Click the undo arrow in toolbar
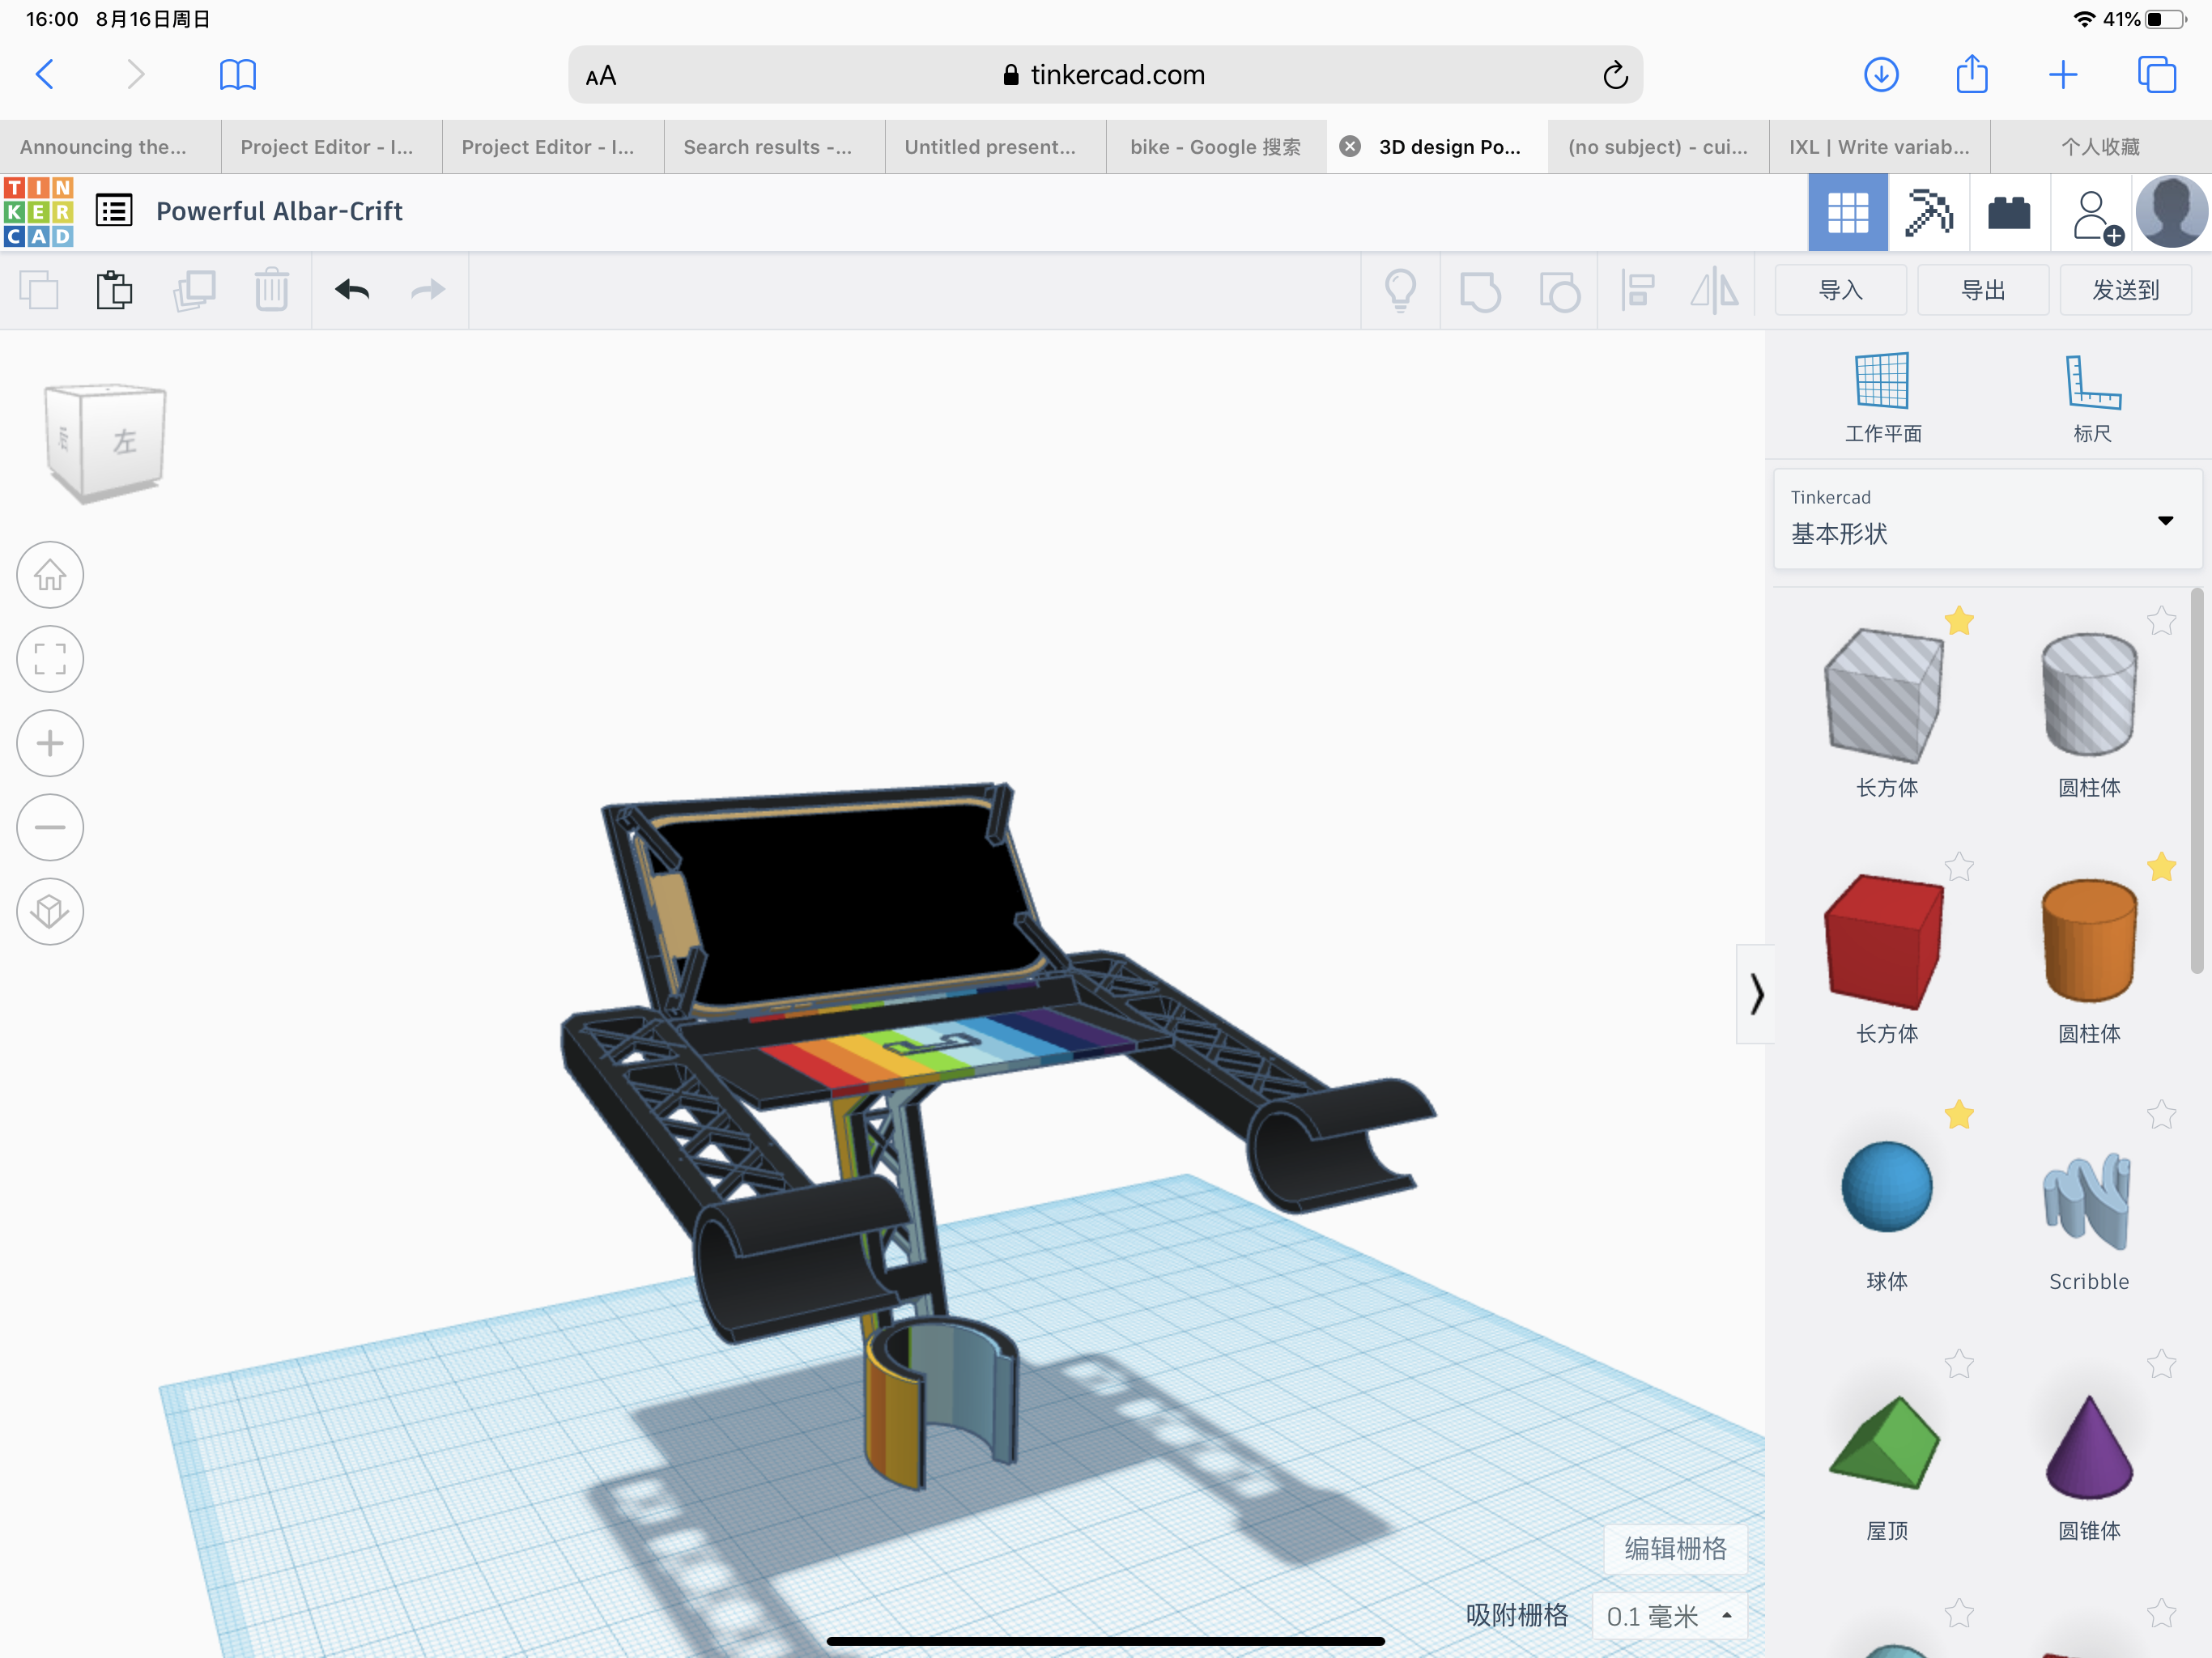The height and width of the screenshot is (1658, 2212). [352, 290]
